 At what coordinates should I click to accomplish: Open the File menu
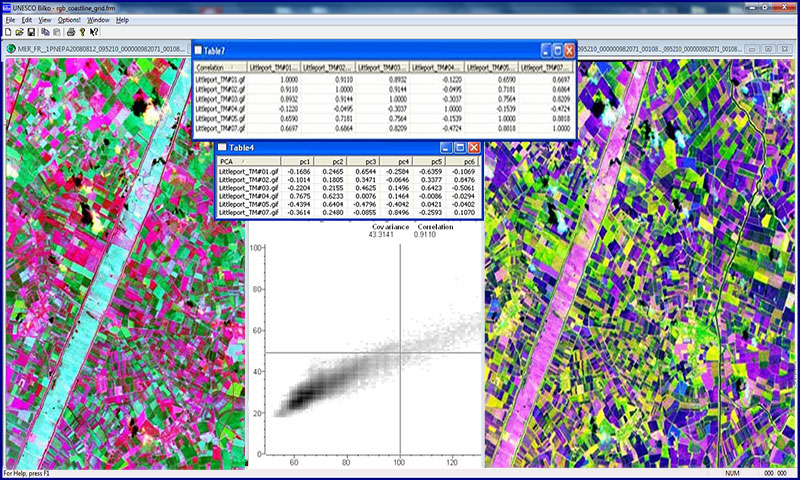point(10,20)
